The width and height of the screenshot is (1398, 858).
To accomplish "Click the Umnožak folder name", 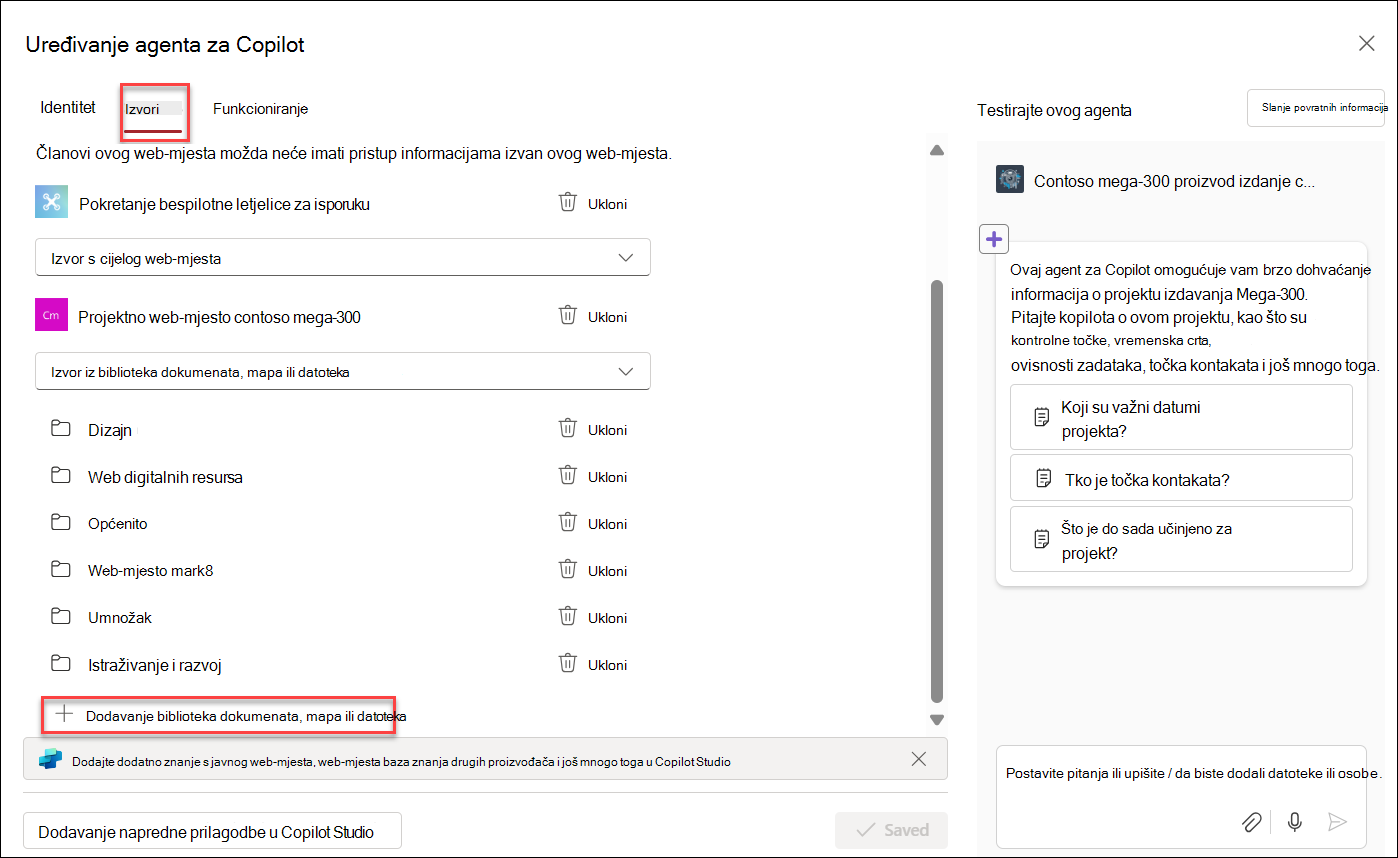I will tap(120, 618).
